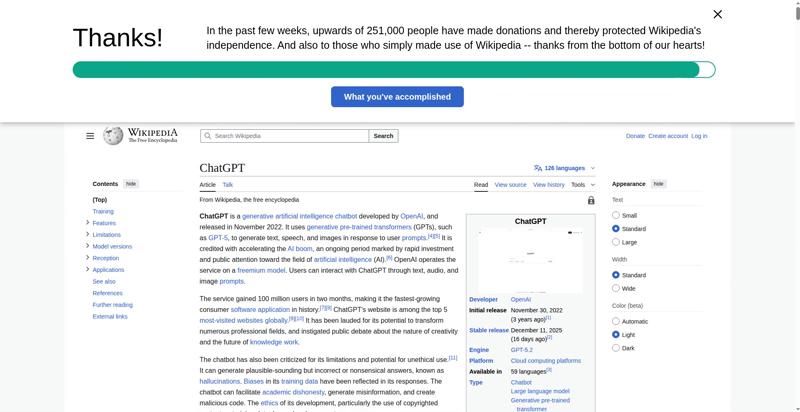Switch to the Talk tab
The width and height of the screenshot is (800, 412).
228,185
